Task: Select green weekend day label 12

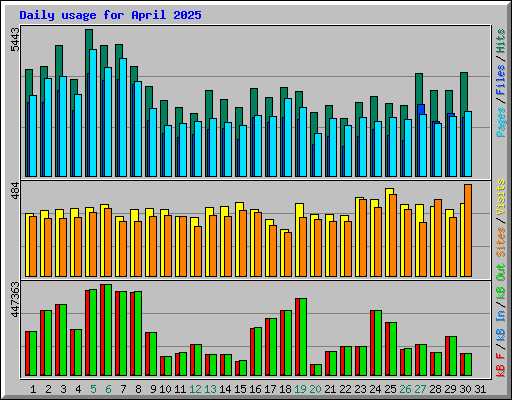Action: point(195,389)
